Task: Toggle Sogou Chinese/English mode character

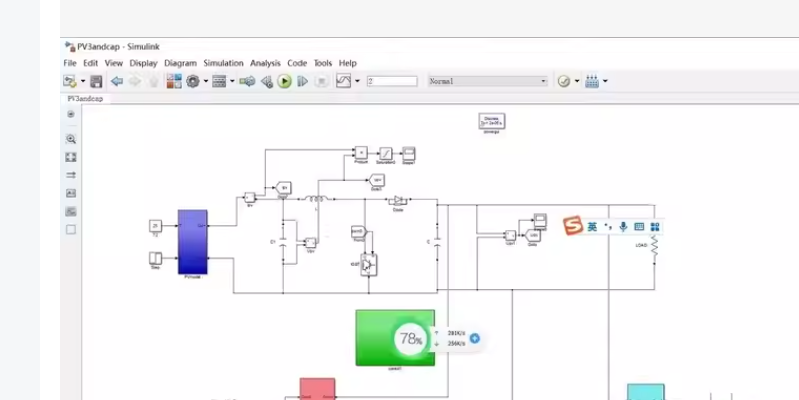Action: [592, 227]
